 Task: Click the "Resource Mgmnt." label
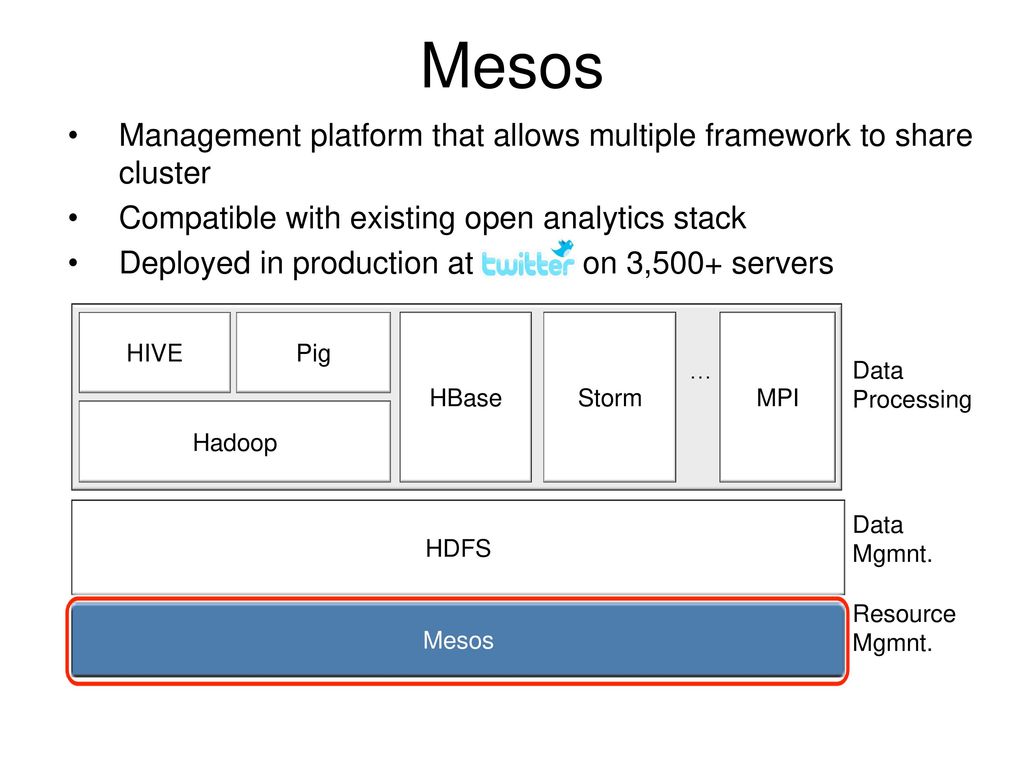pos(904,628)
